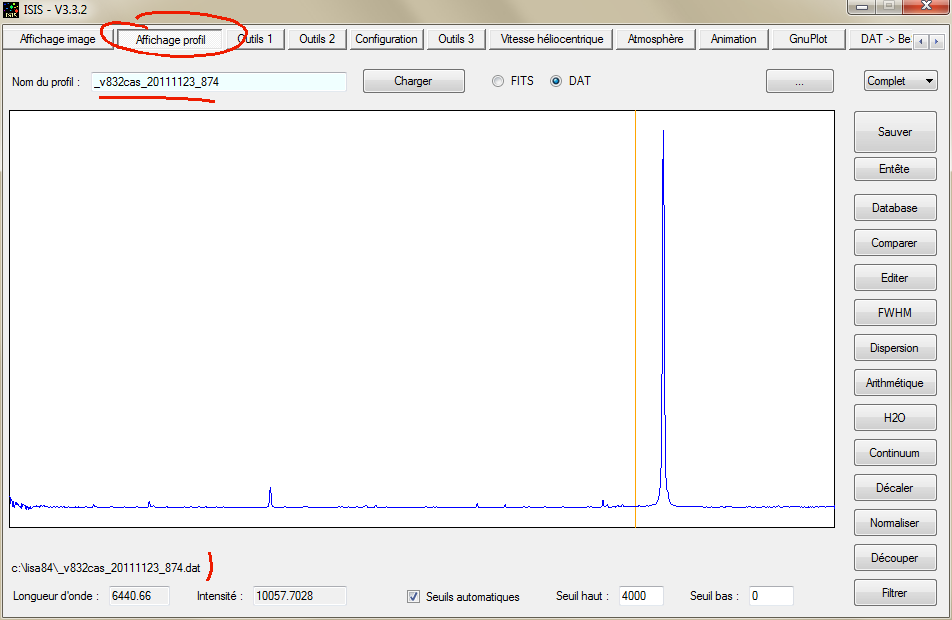Open the Atmosphère tab
Screen dimensions: 952x620
tap(655, 39)
